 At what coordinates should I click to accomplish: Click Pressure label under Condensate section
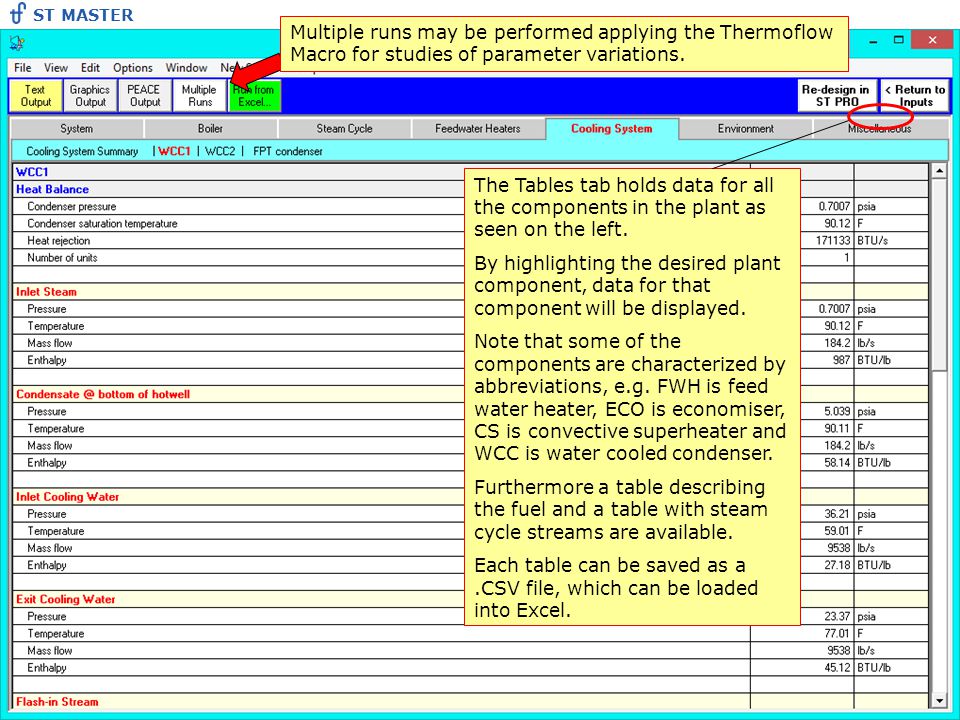click(x=47, y=411)
